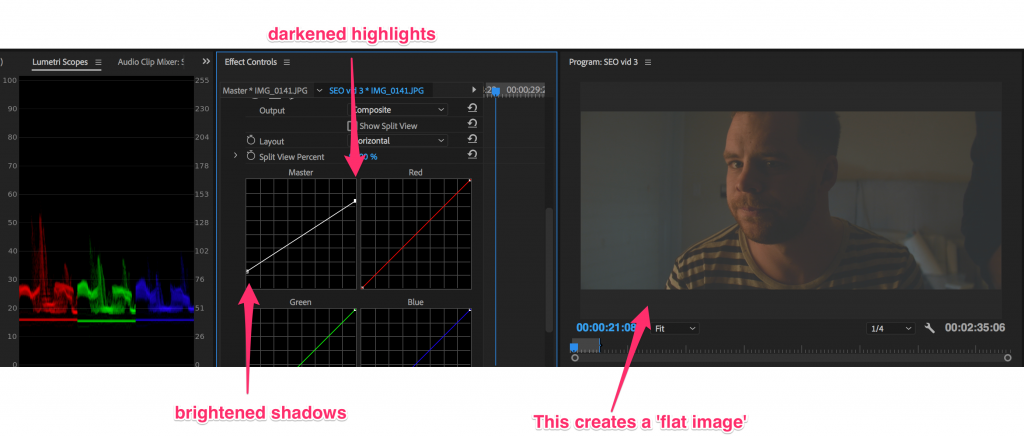
Task: Click the Green curve graph
Action: tap(300, 337)
